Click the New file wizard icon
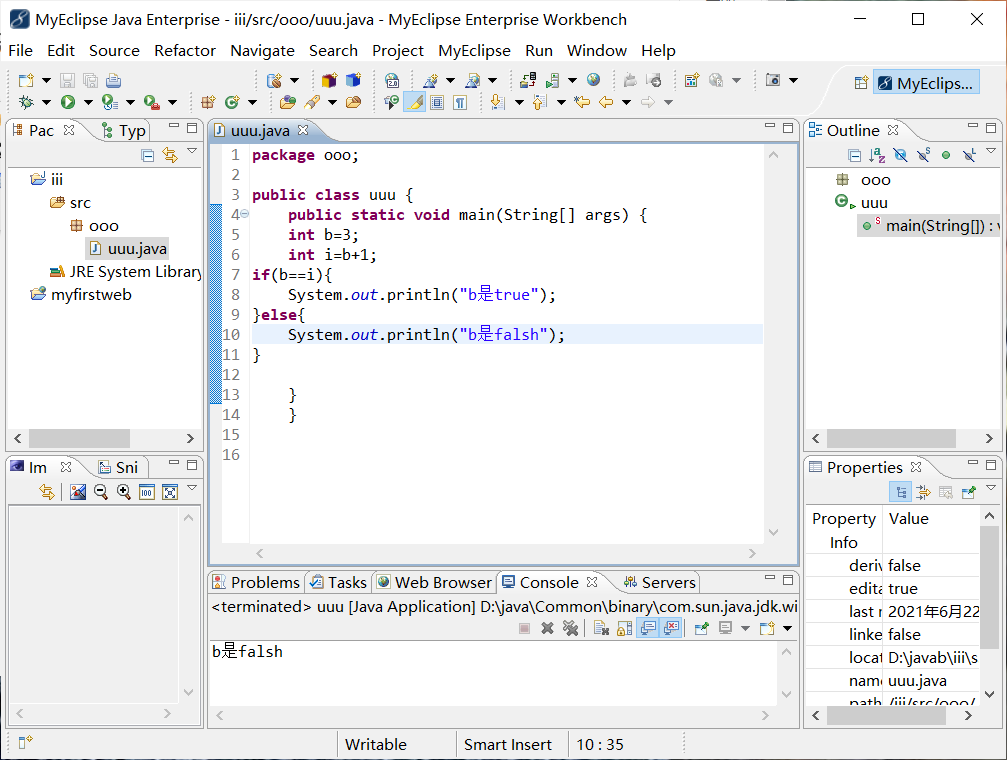 26,80
